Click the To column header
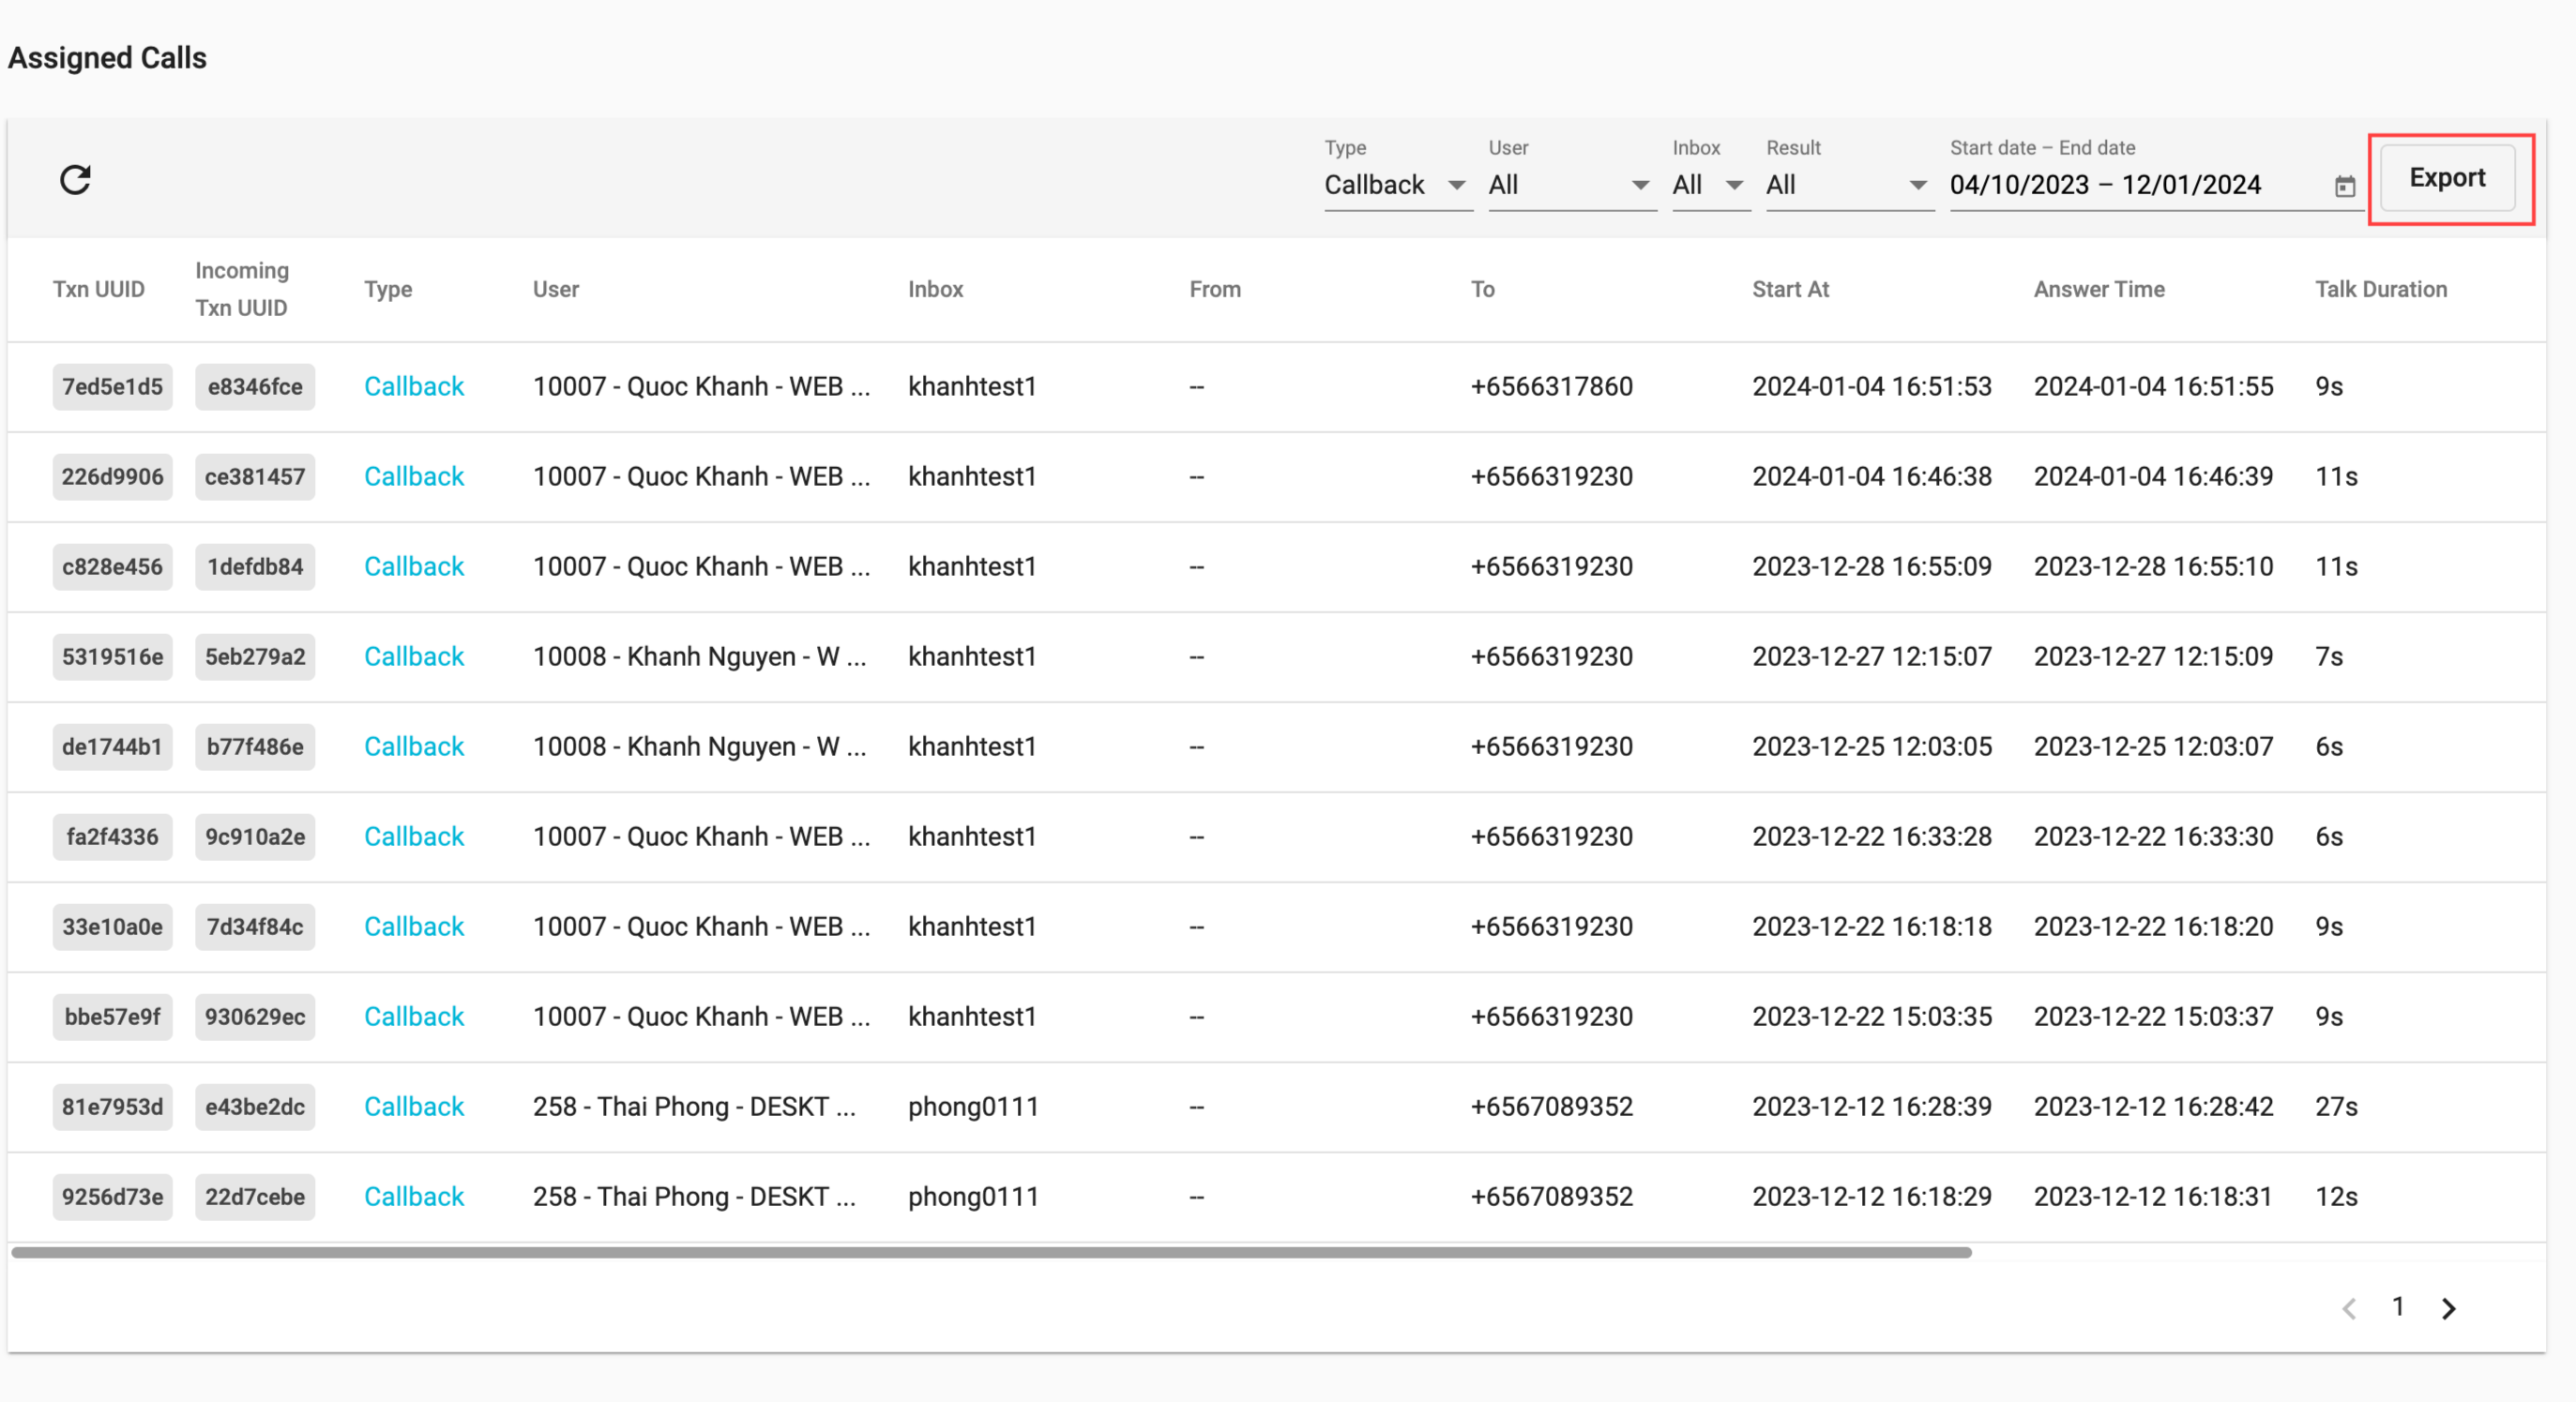2576x1402 pixels. pyautogui.click(x=1482, y=289)
